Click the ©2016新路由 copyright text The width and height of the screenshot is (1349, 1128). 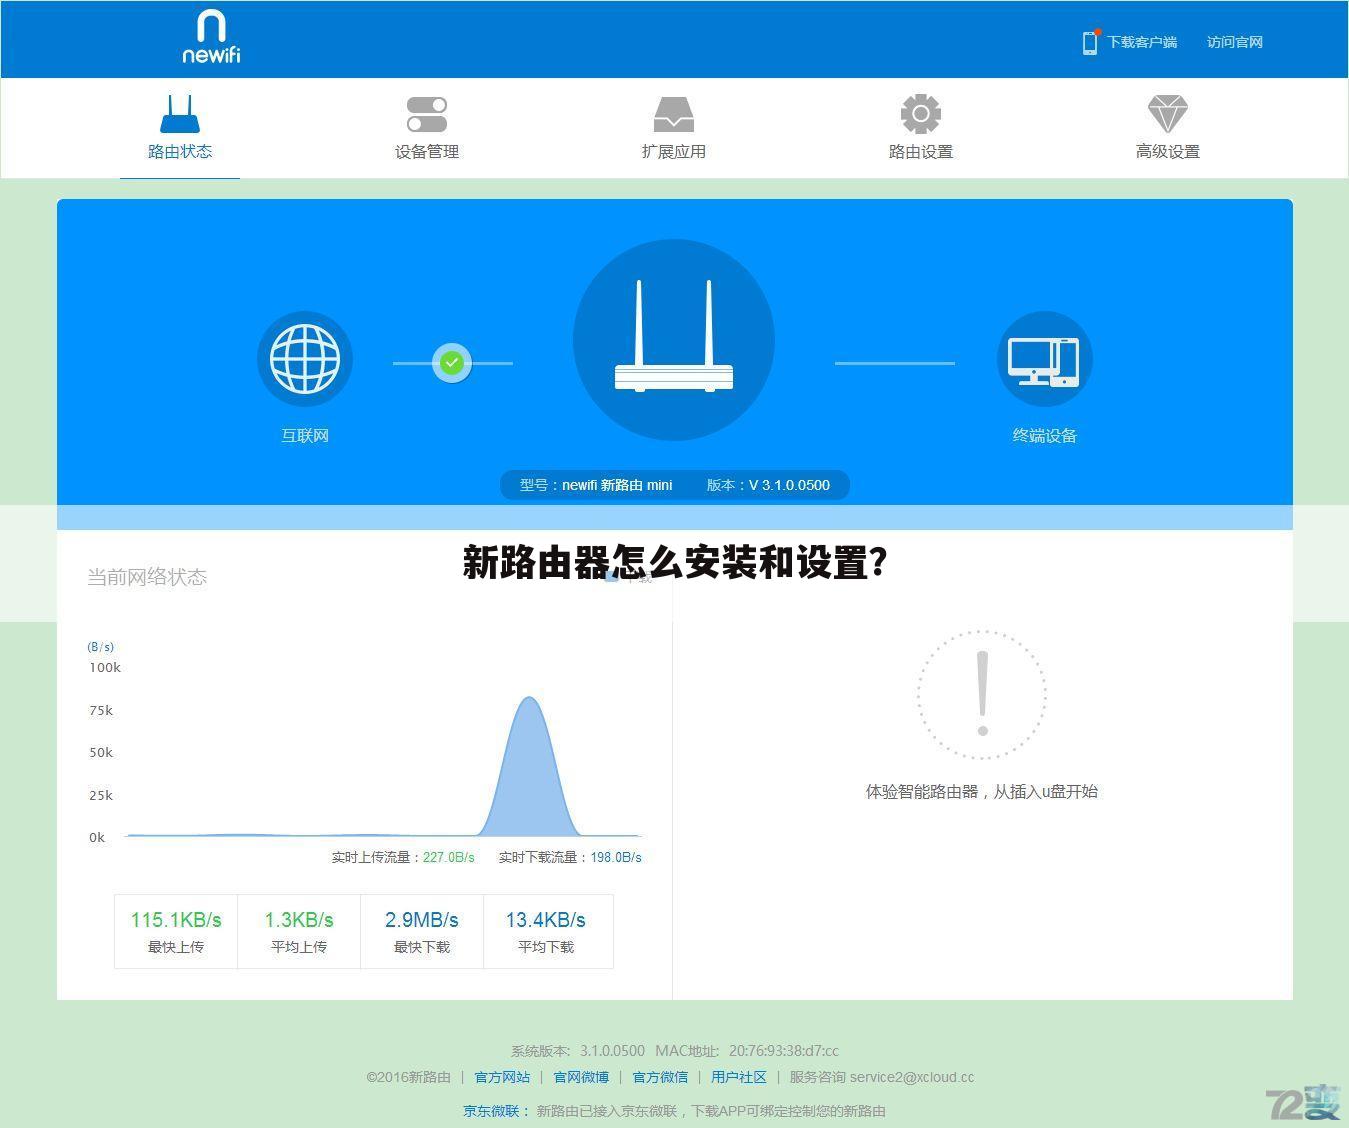408,1078
